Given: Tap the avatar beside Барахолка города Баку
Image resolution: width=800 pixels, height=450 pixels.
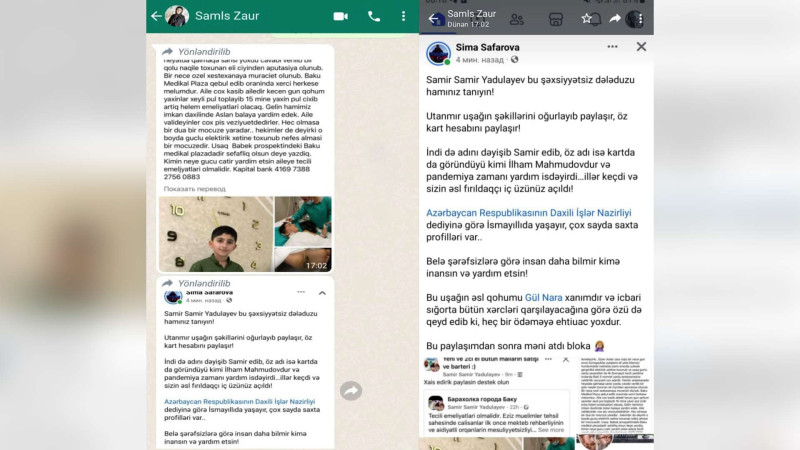Looking at the screenshot, I should click(436, 403).
